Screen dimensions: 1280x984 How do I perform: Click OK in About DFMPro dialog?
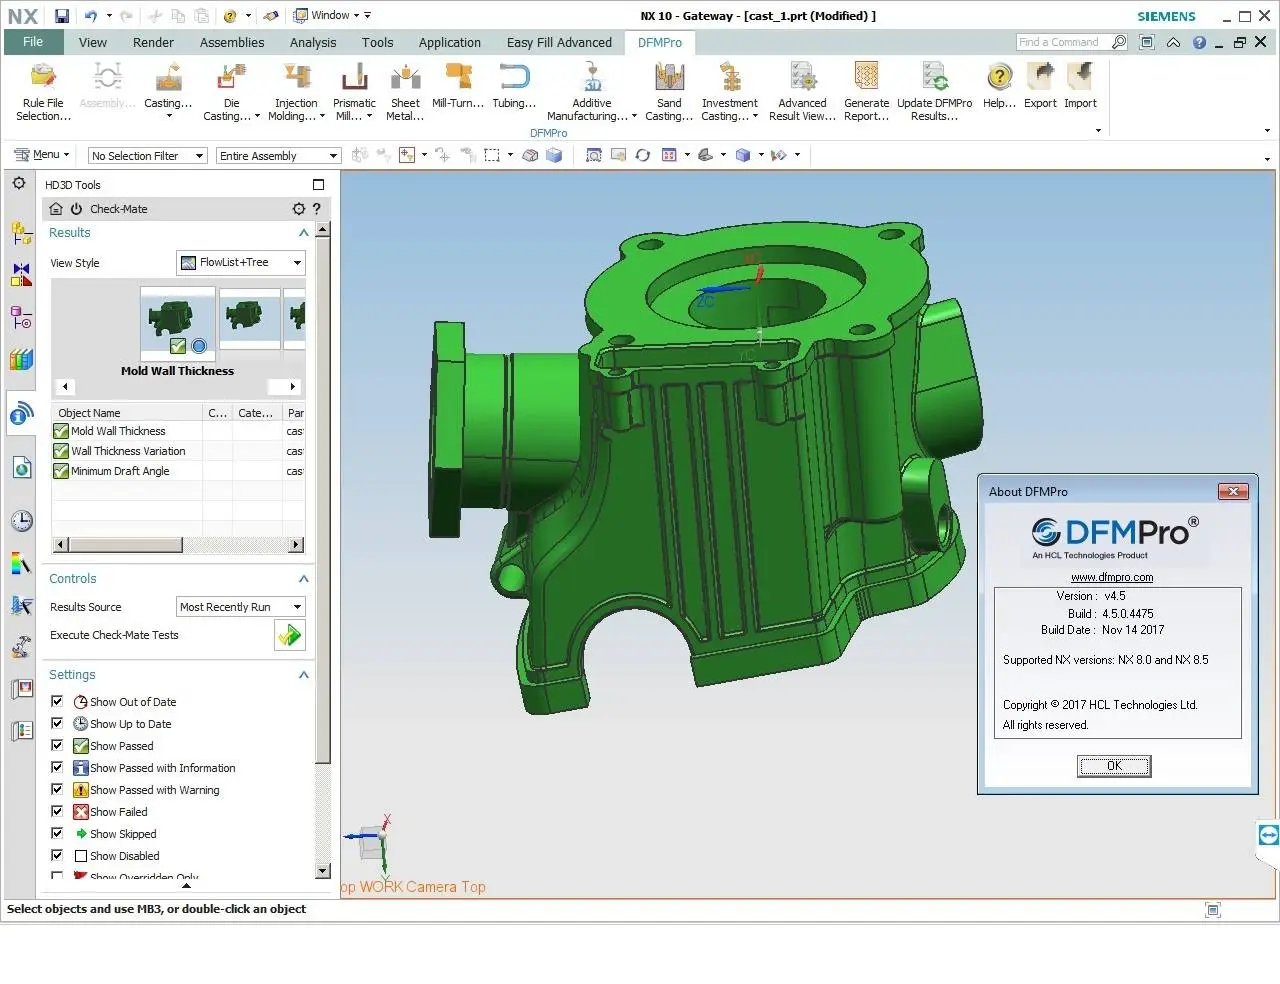pos(1114,766)
